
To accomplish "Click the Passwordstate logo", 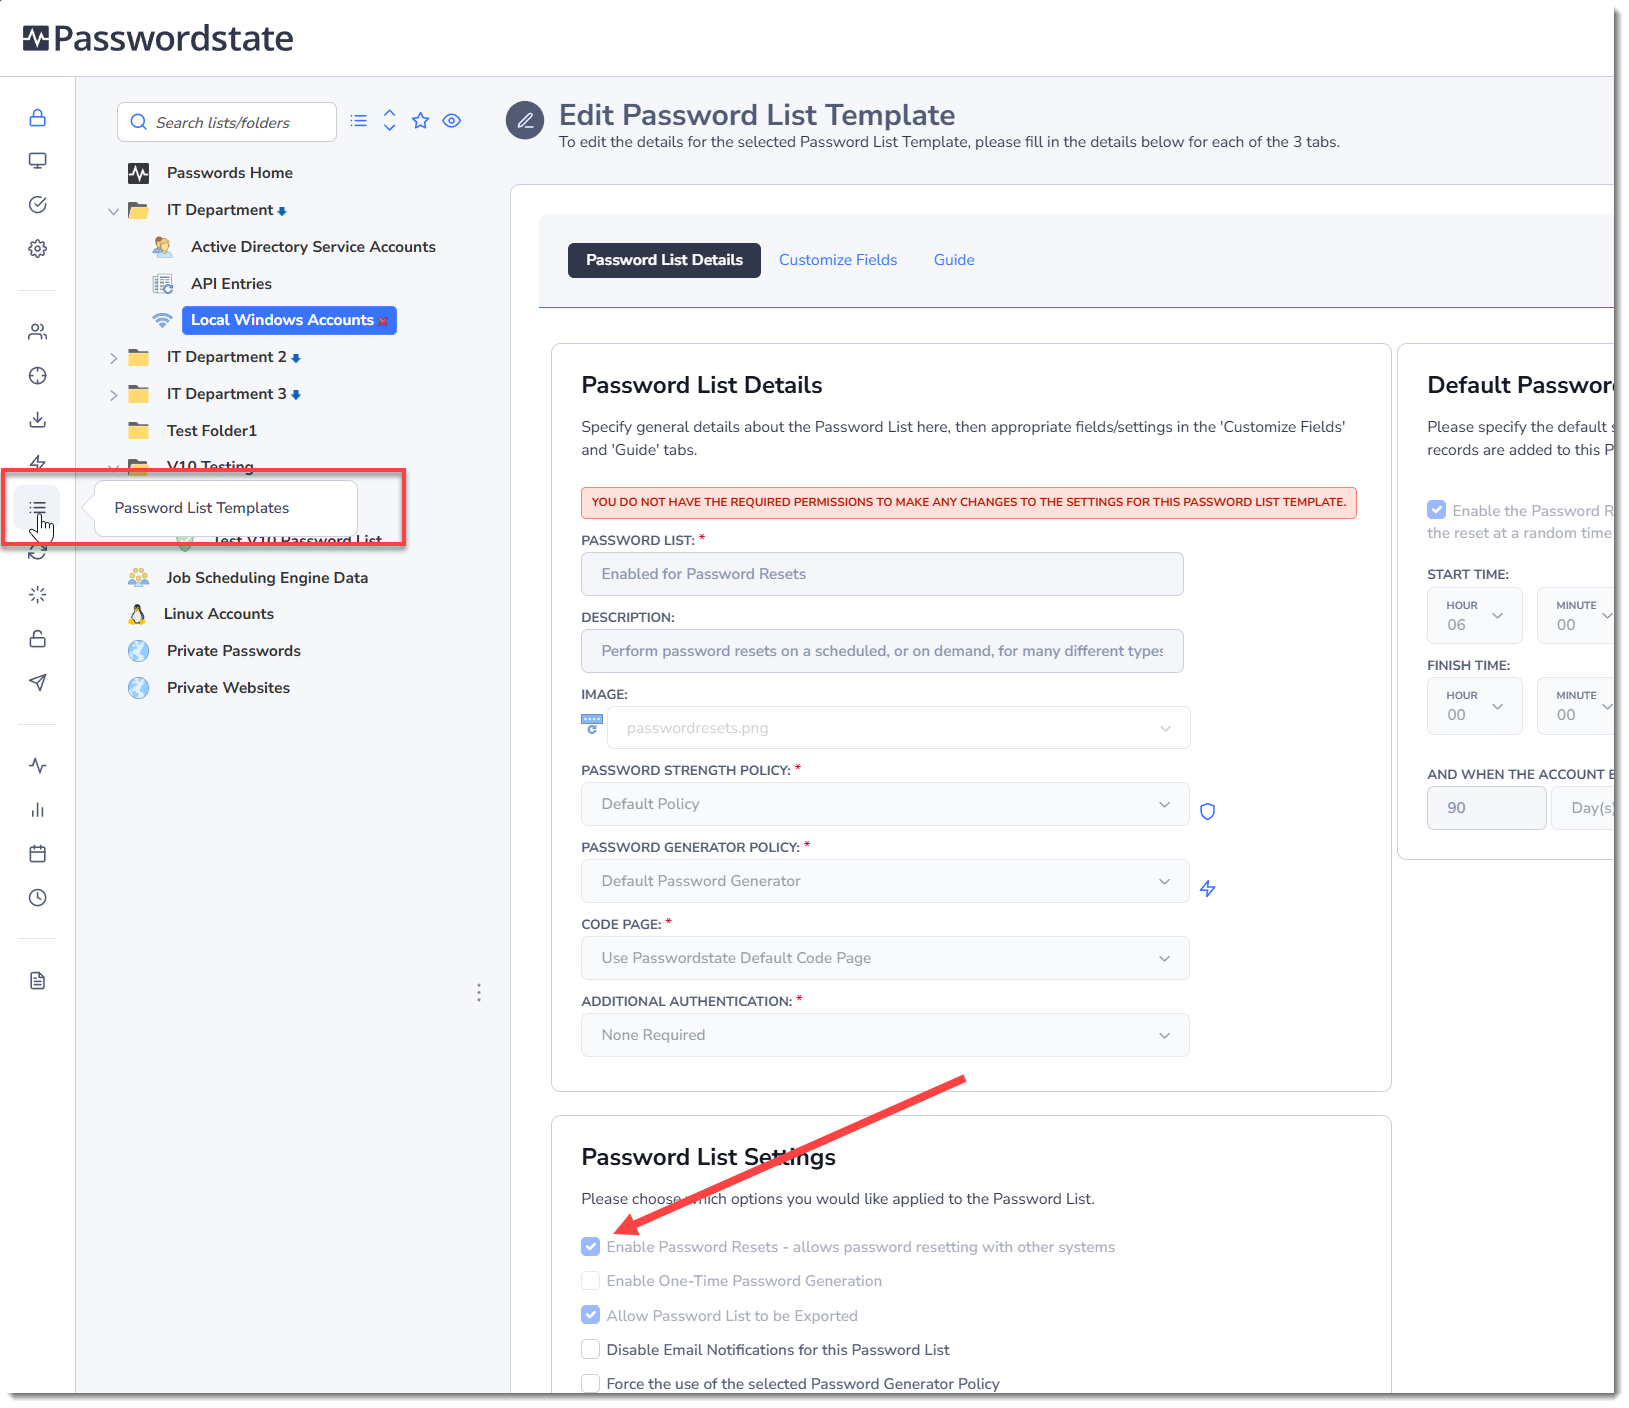I will click(158, 38).
